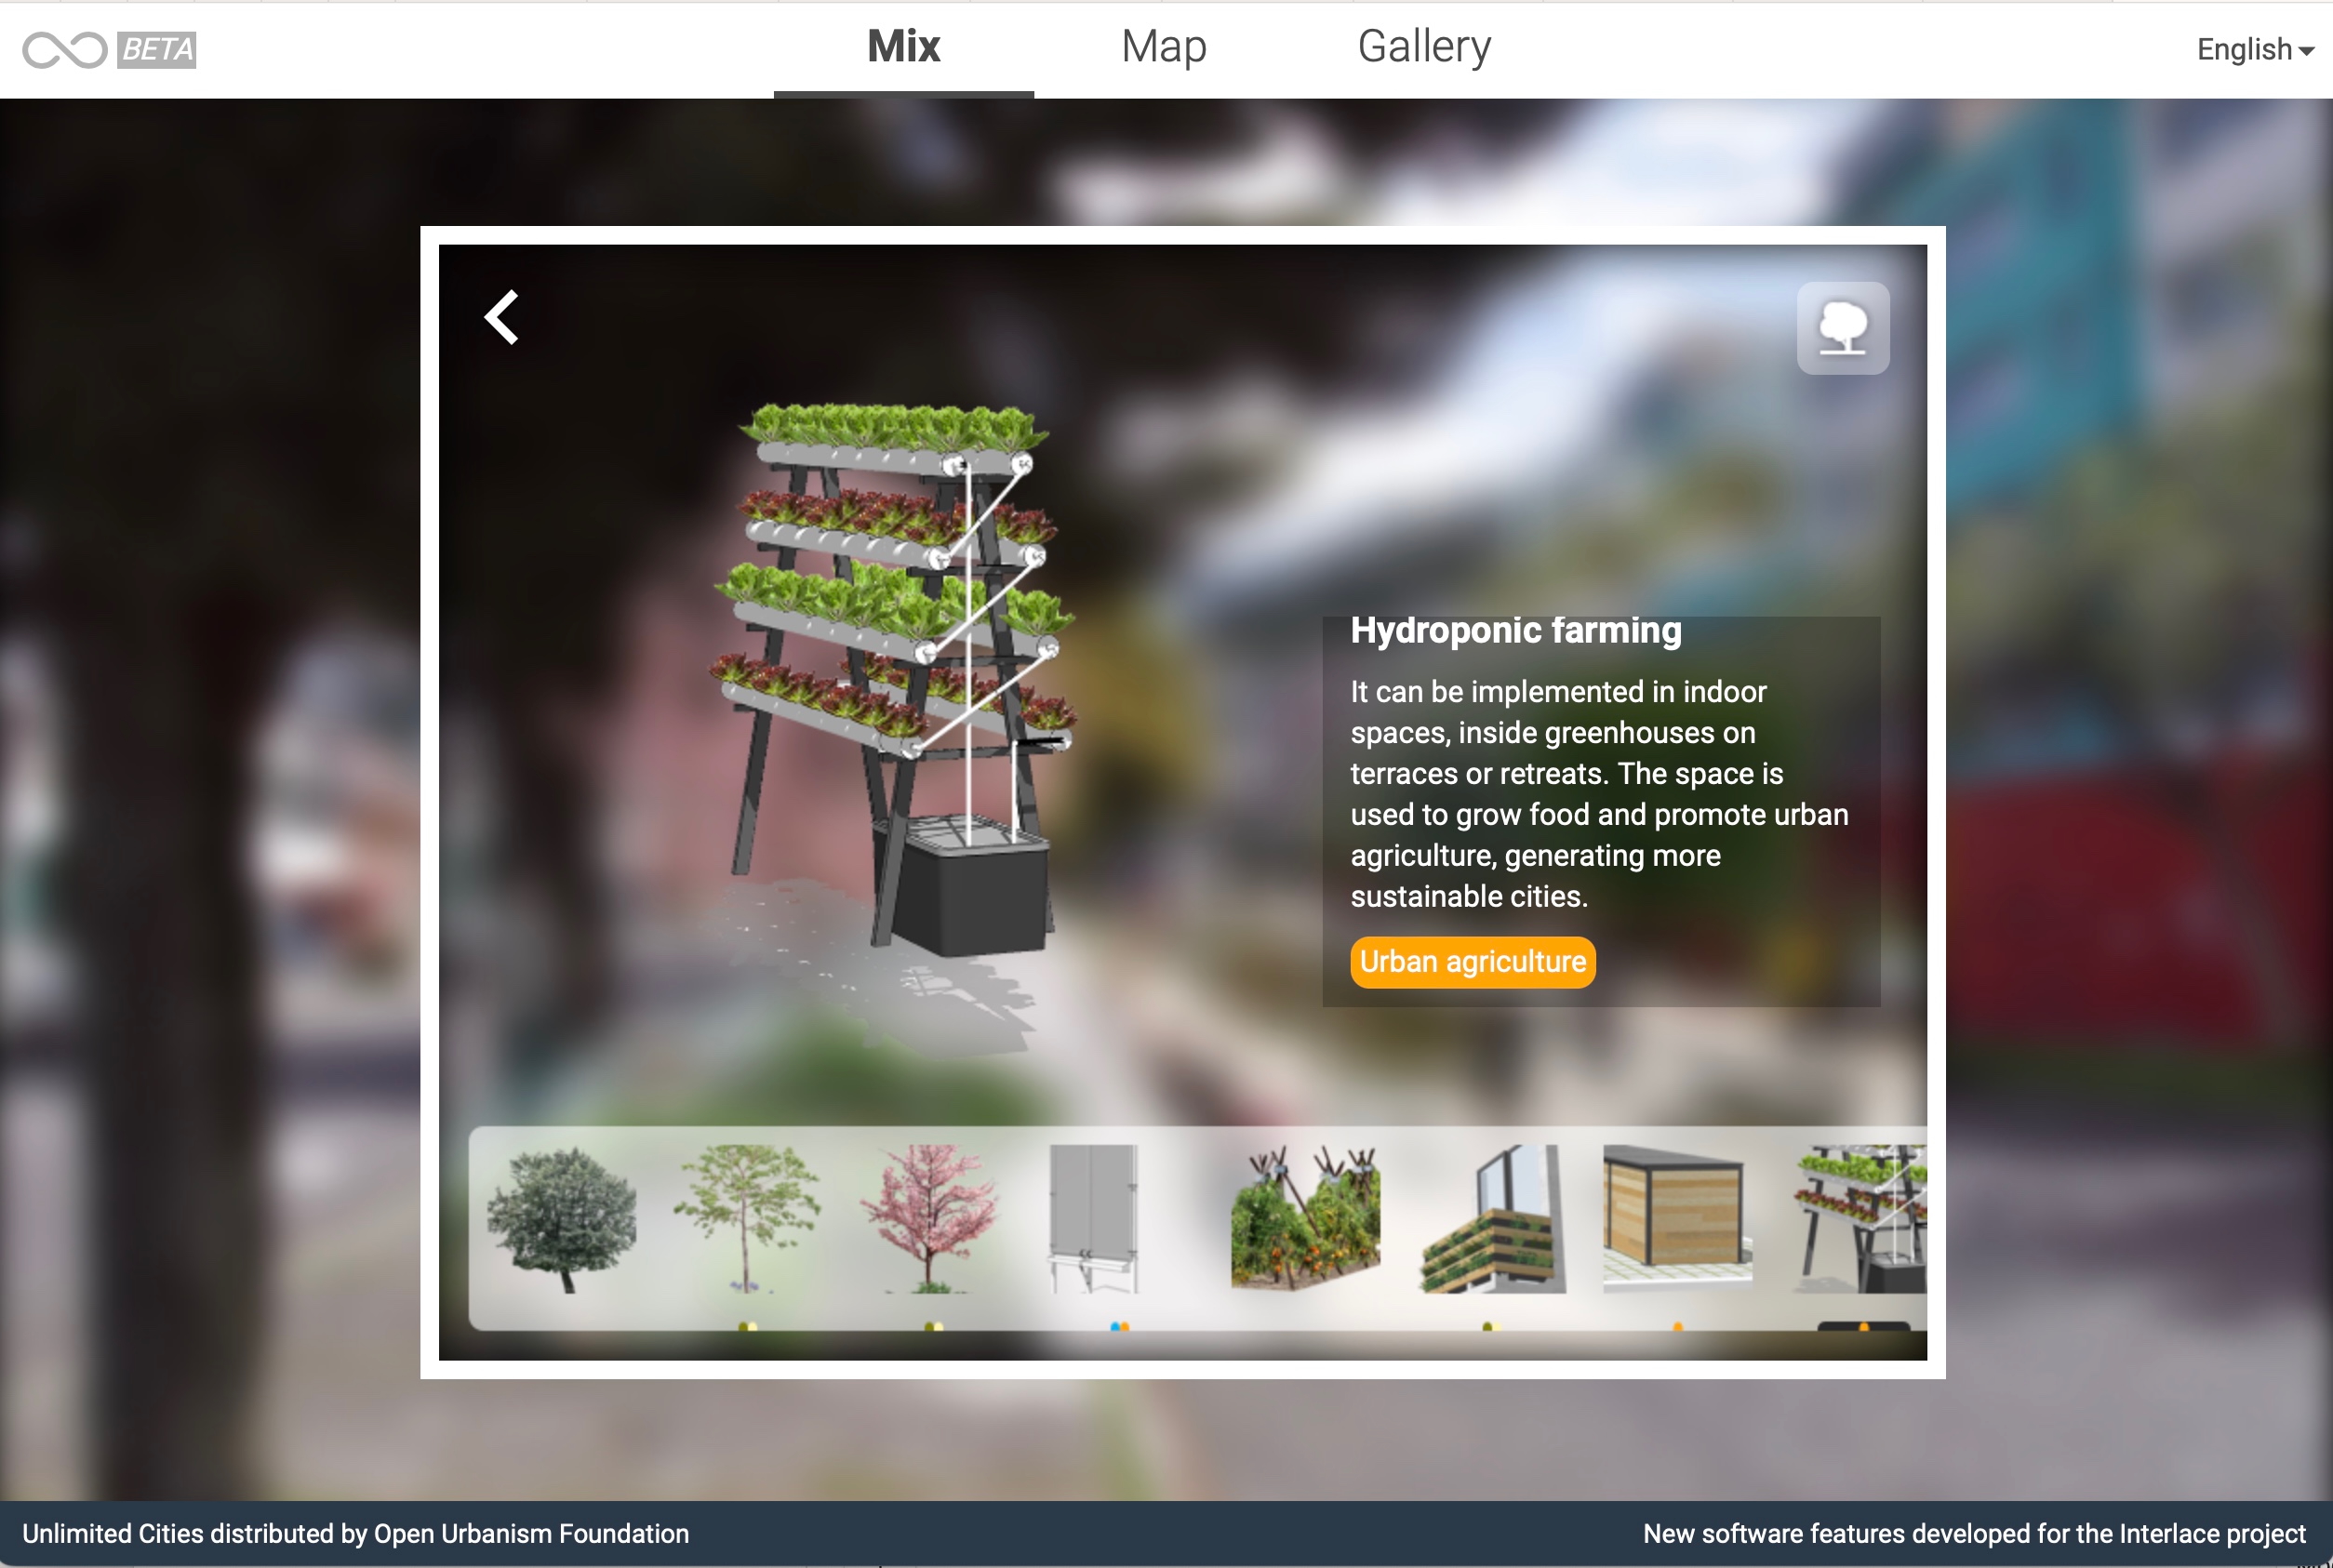This screenshot has width=2333, height=1568.
Task: Switch to the Map tab
Action: [1163, 47]
